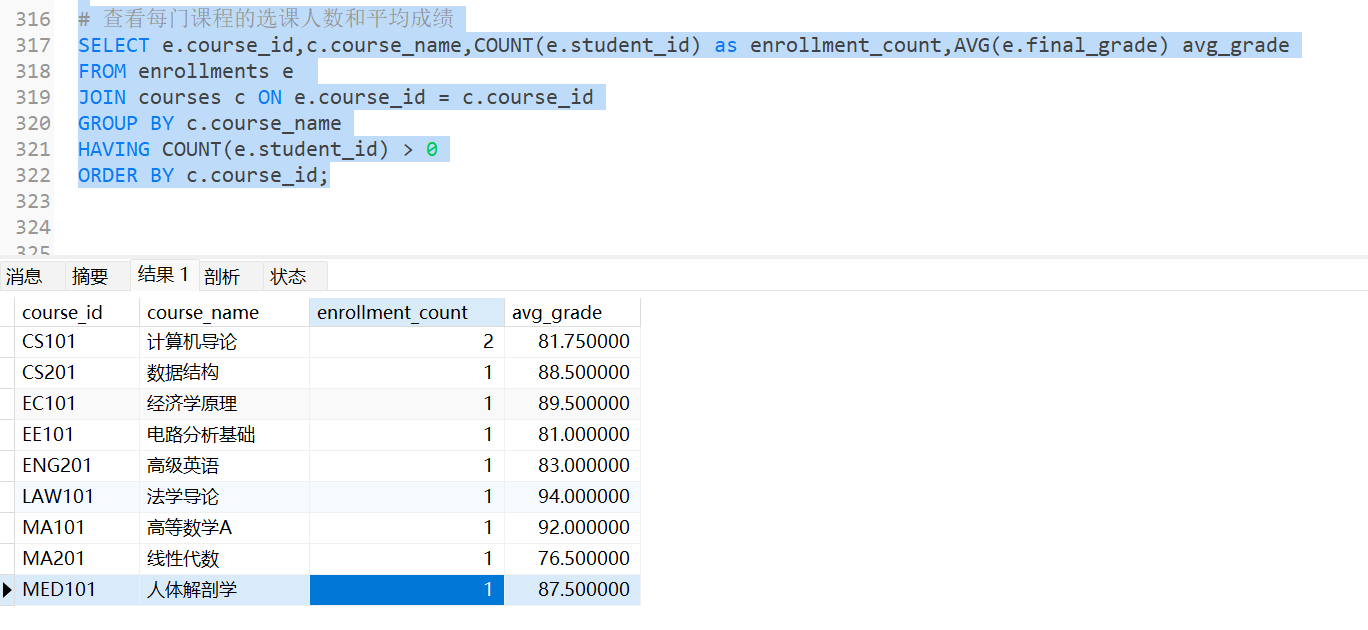Click the HAVING keyword on line 321
Viewport: 1368px width, 630px height.
click(x=114, y=149)
